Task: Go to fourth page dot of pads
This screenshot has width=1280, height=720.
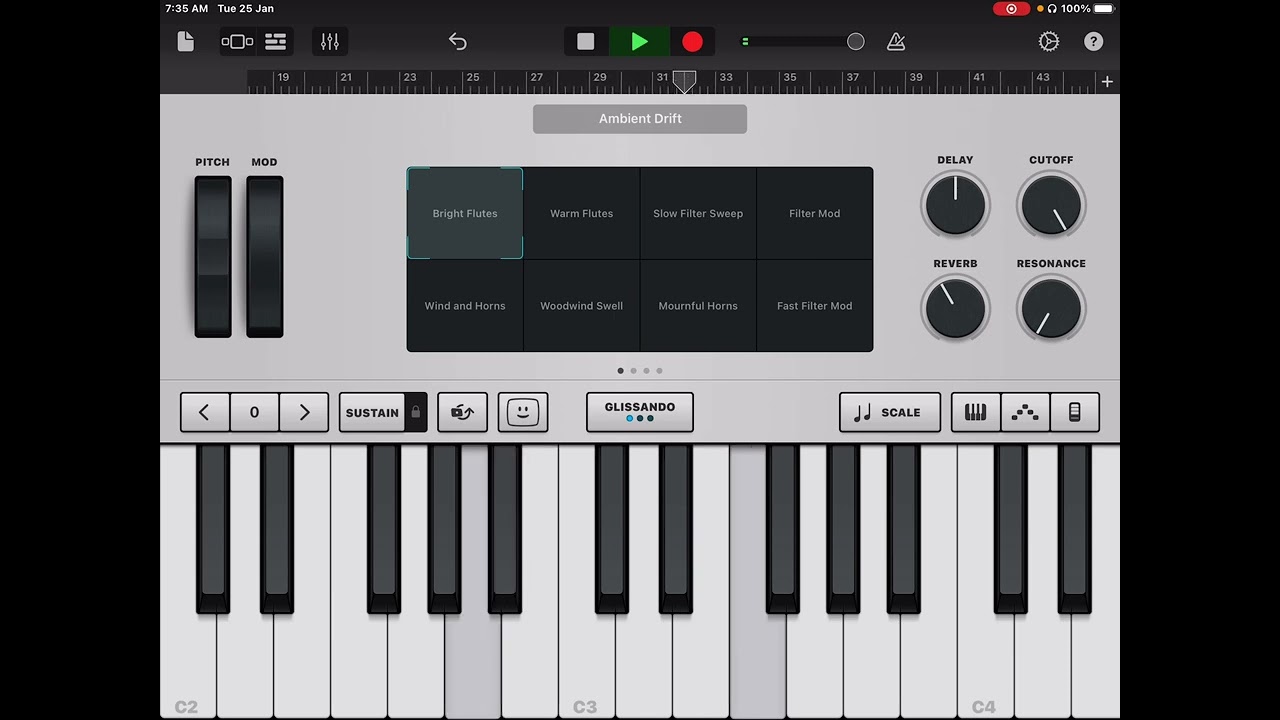Action: (659, 371)
